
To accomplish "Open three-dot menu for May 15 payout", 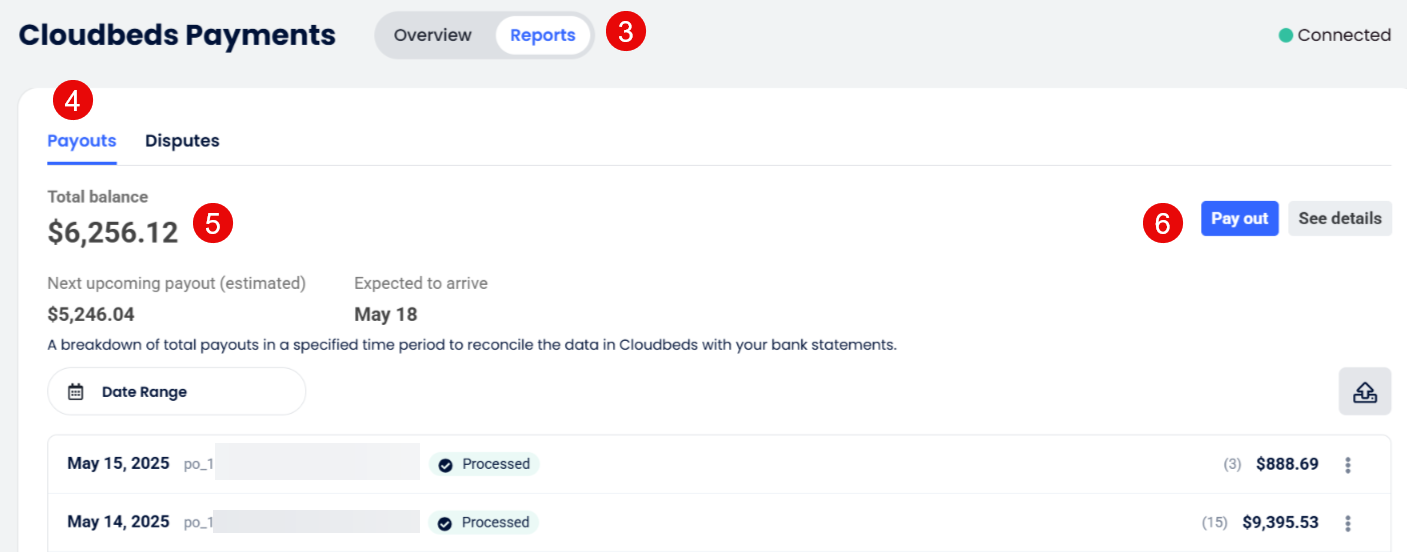I will tap(1348, 465).
